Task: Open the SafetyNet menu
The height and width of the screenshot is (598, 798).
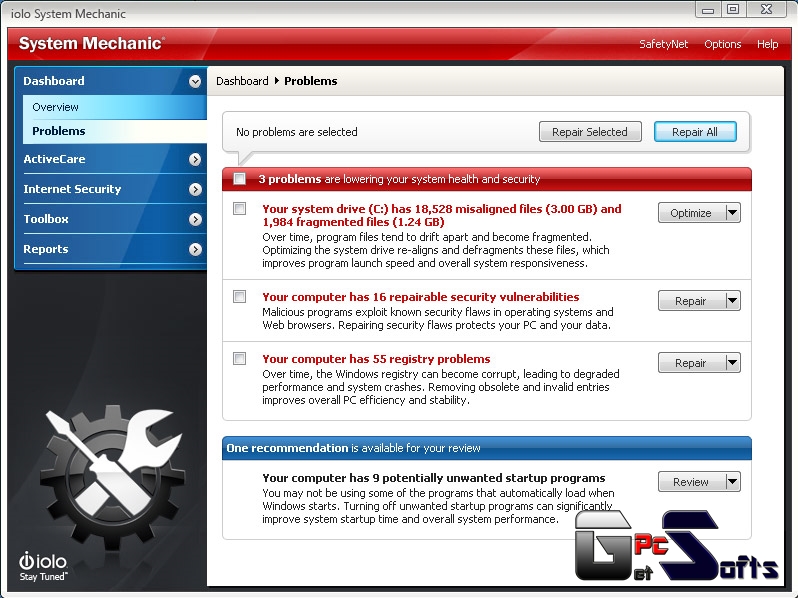Action: (x=664, y=44)
